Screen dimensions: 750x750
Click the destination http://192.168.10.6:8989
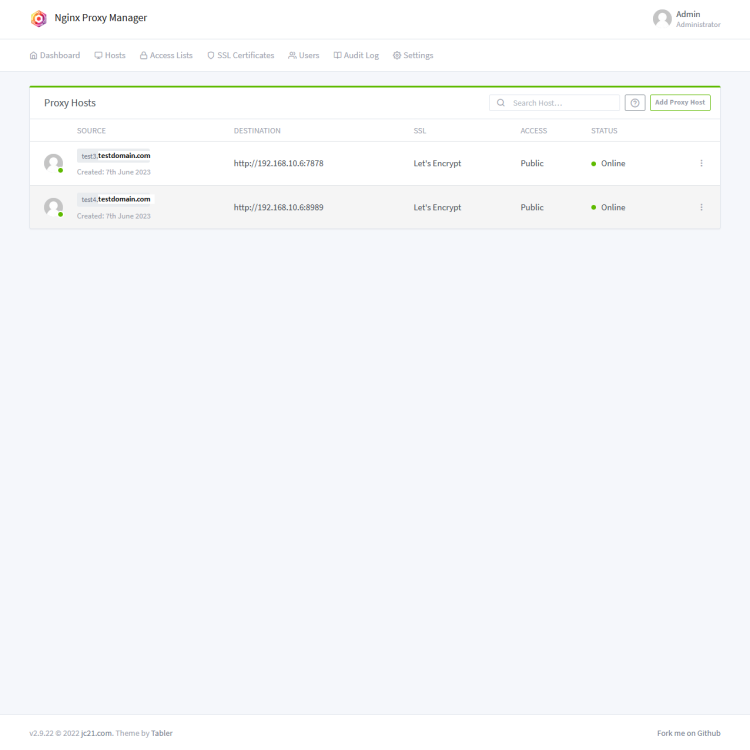pyautogui.click(x=278, y=208)
